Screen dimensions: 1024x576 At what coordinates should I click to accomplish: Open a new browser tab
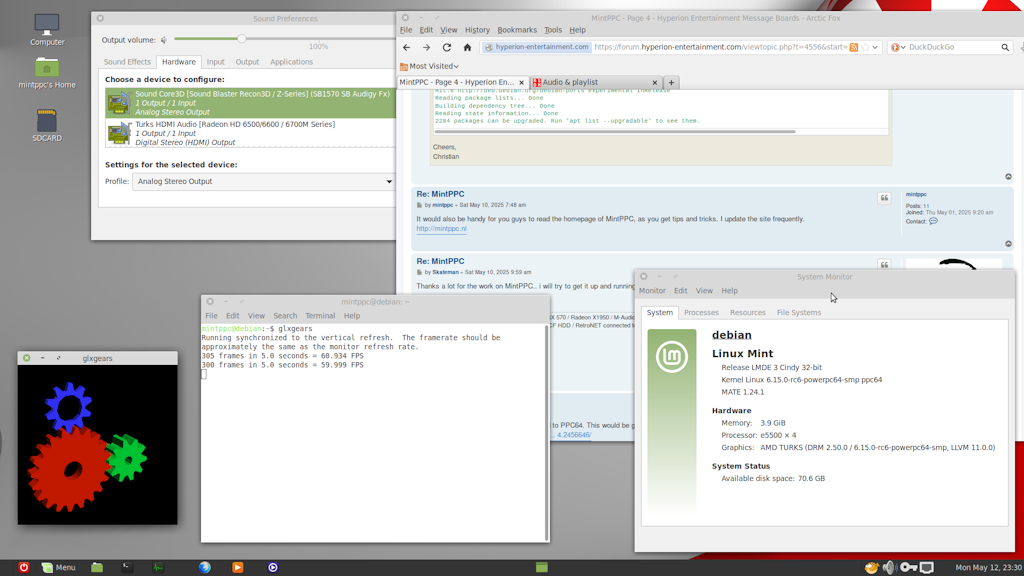(671, 82)
